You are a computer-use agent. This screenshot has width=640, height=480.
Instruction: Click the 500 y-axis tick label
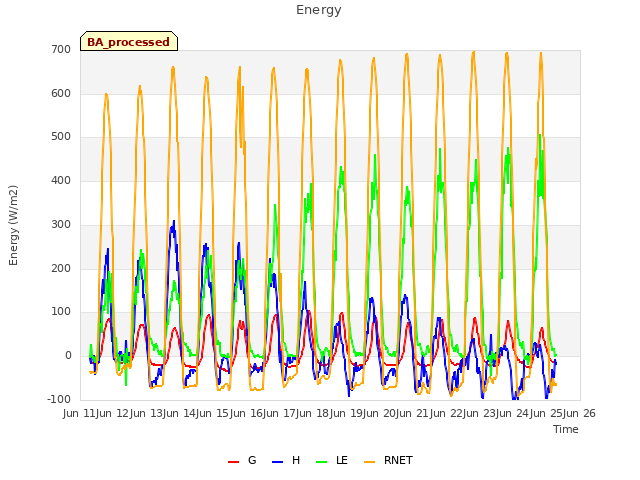pos(61,137)
